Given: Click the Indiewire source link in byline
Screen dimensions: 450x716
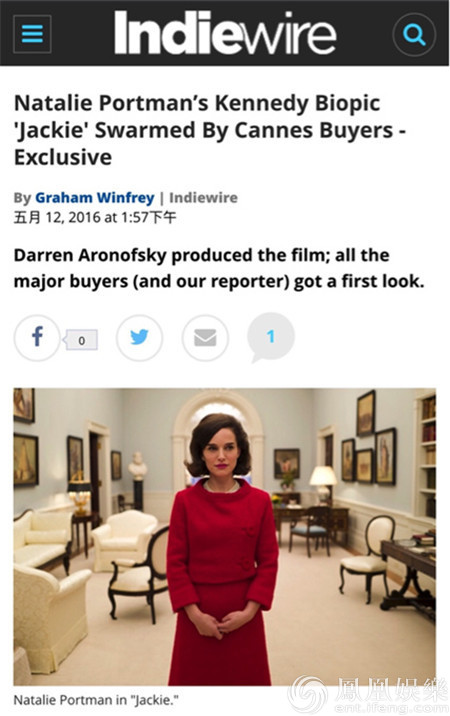Looking at the screenshot, I should pos(203,197).
